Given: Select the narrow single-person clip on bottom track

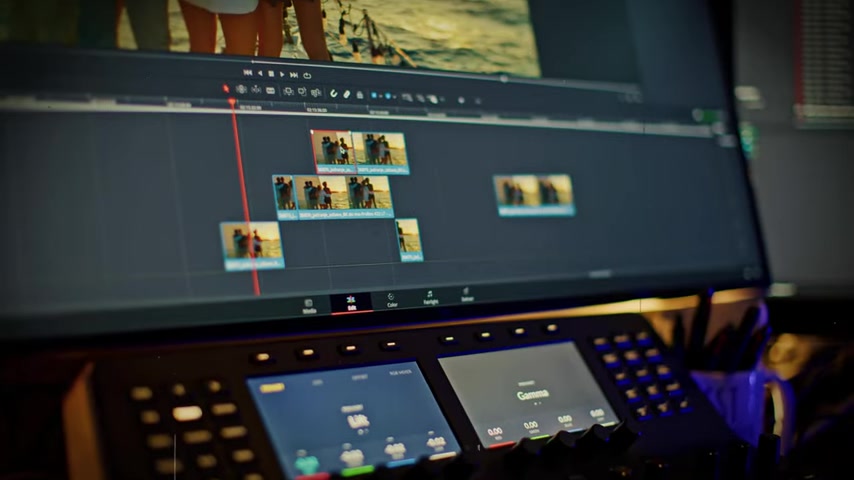Looking at the screenshot, I should pos(409,240).
